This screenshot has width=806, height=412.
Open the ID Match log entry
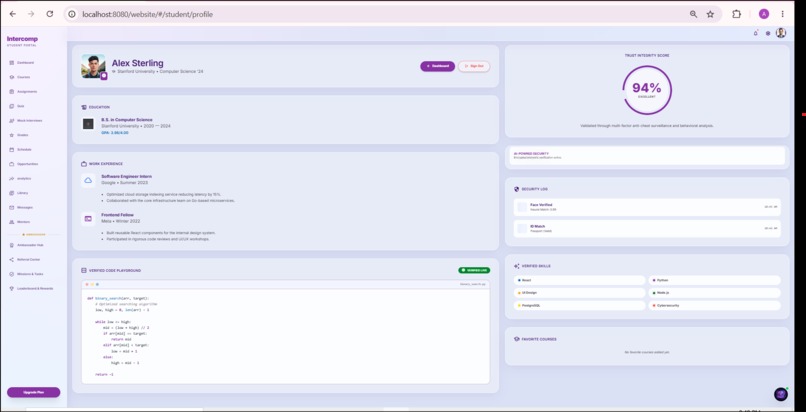pyautogui.click(x=647, y=229)
